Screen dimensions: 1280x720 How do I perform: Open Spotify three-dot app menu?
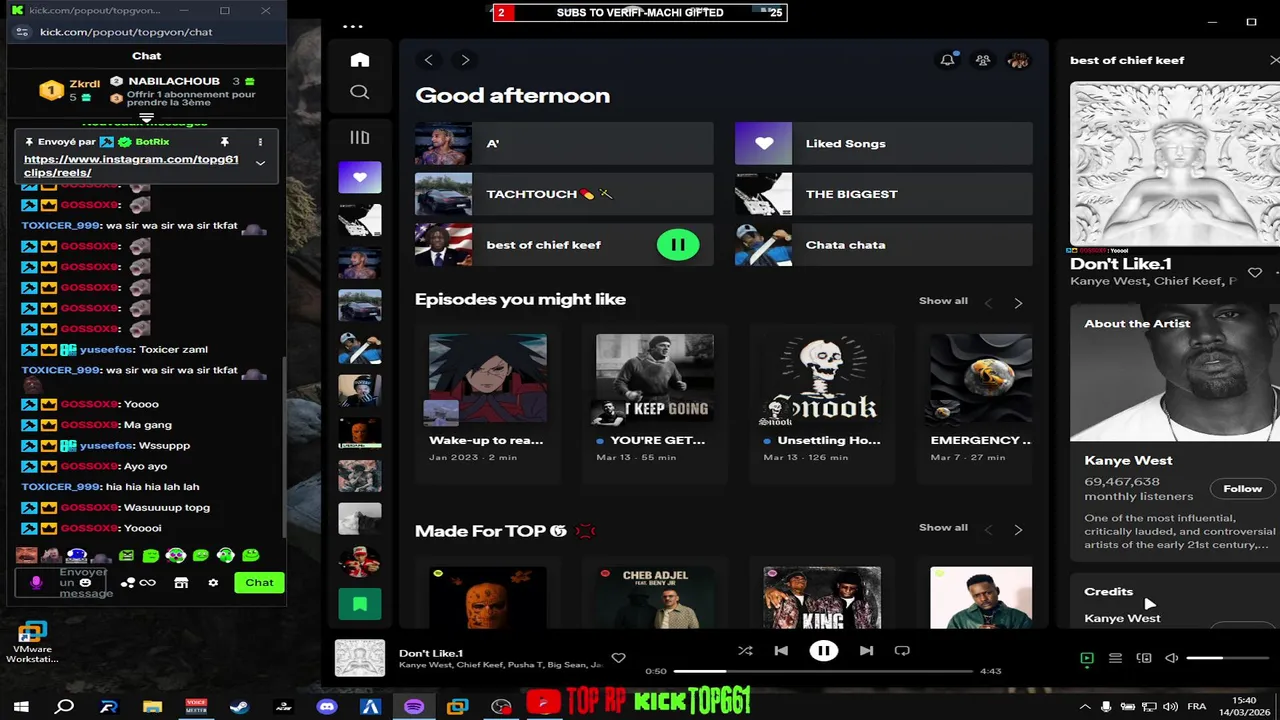353,27
